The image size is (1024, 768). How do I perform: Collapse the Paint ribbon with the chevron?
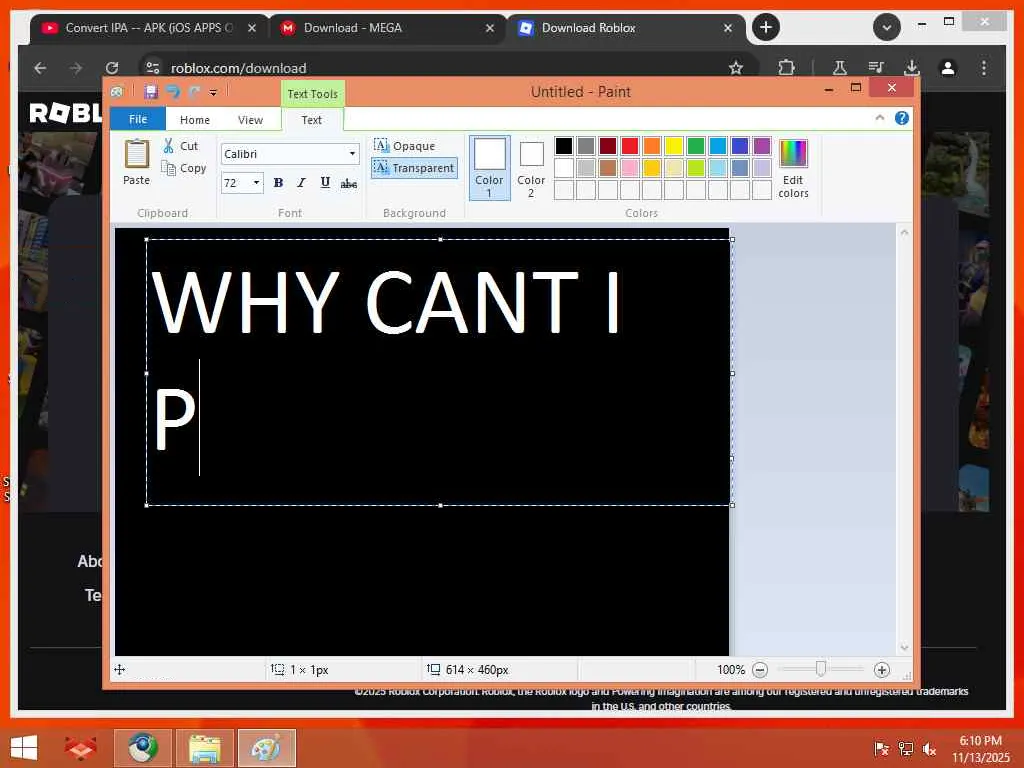point(880,118)
